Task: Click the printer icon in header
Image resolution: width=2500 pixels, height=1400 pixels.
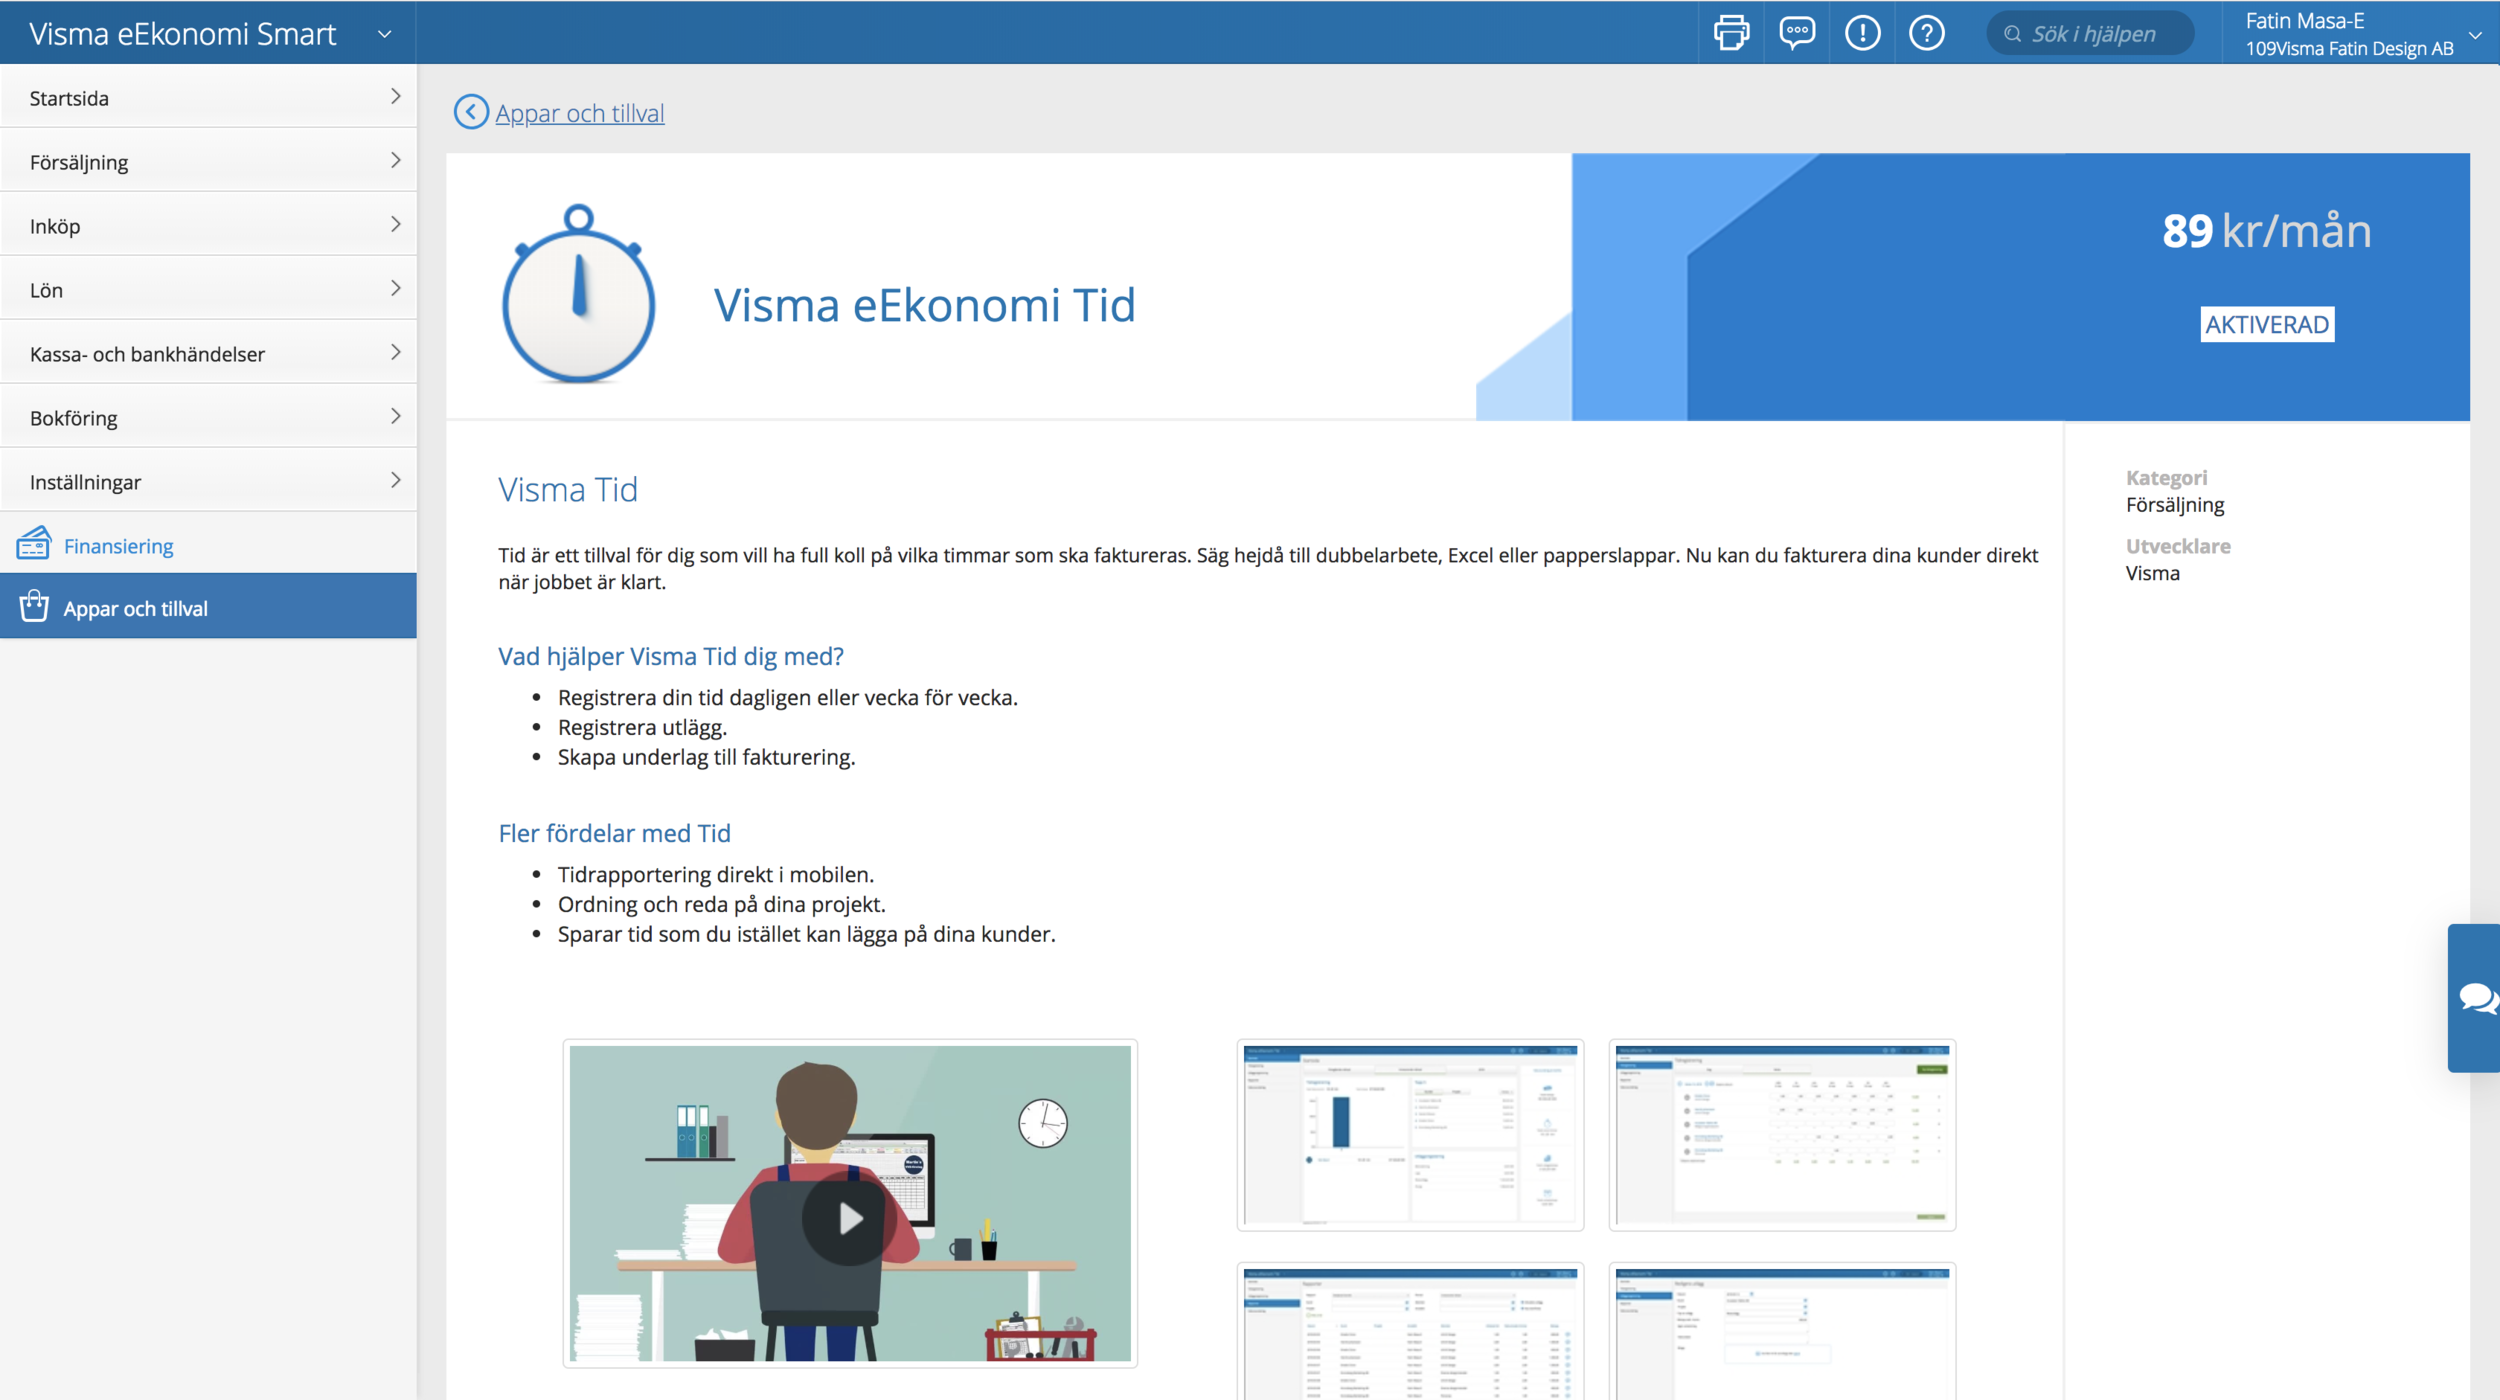Action: coord(1731,33)
